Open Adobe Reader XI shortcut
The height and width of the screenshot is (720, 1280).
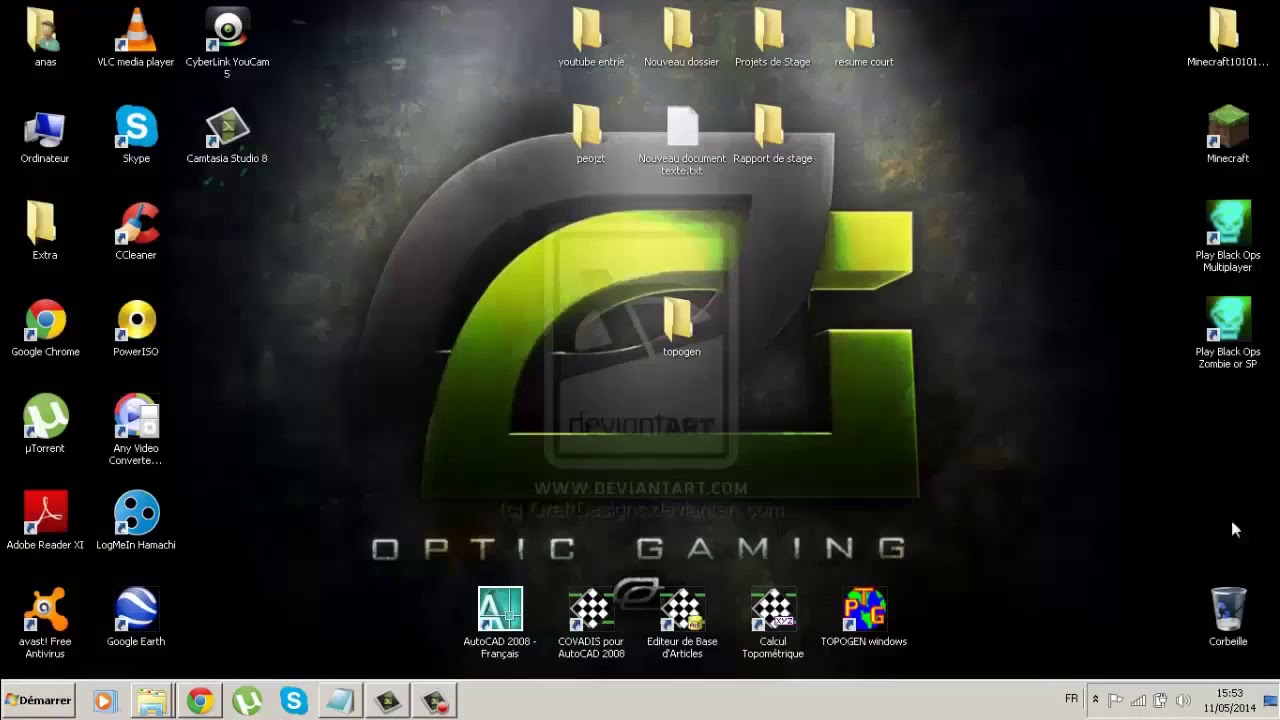click(45, 521)
